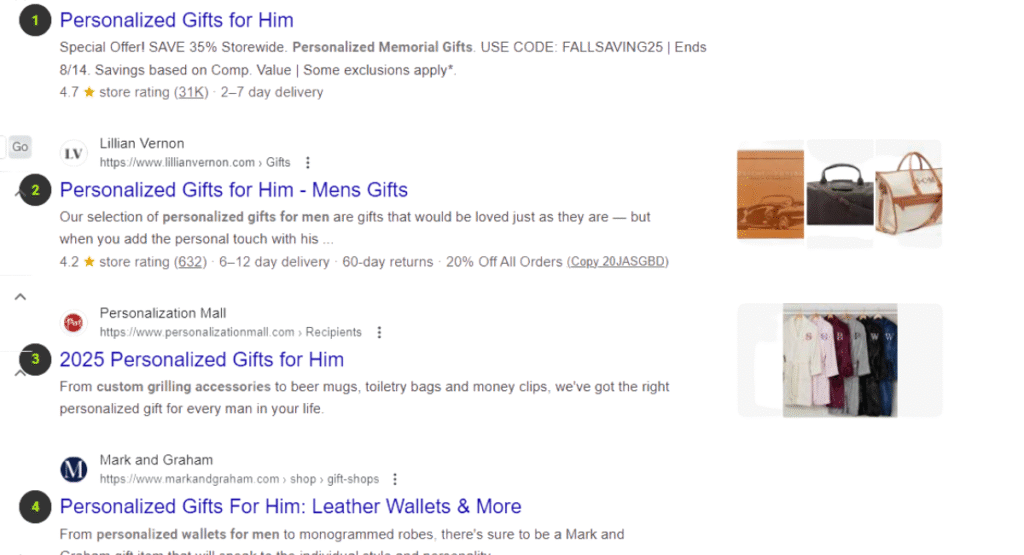
Task: Click the Personalization Mall red favicon
Action: [73, 322]
